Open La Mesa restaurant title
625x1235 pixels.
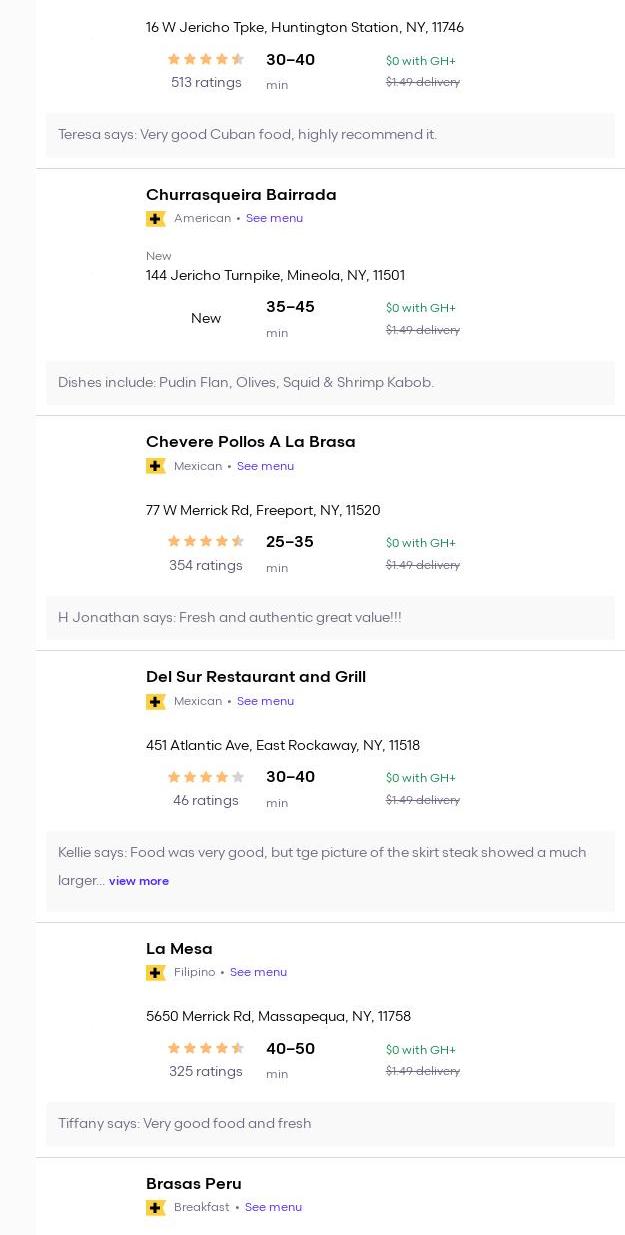179,949
